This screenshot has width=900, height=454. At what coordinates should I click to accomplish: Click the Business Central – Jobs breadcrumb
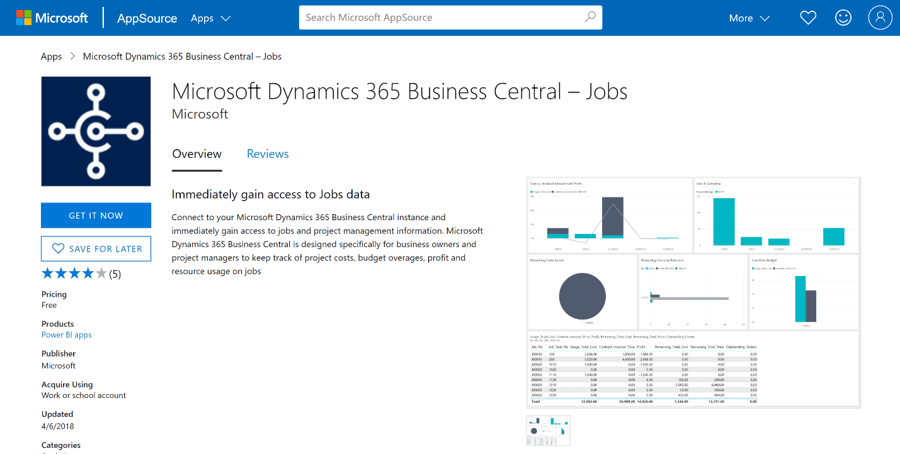pyautogui.click(x=182, y=56)
